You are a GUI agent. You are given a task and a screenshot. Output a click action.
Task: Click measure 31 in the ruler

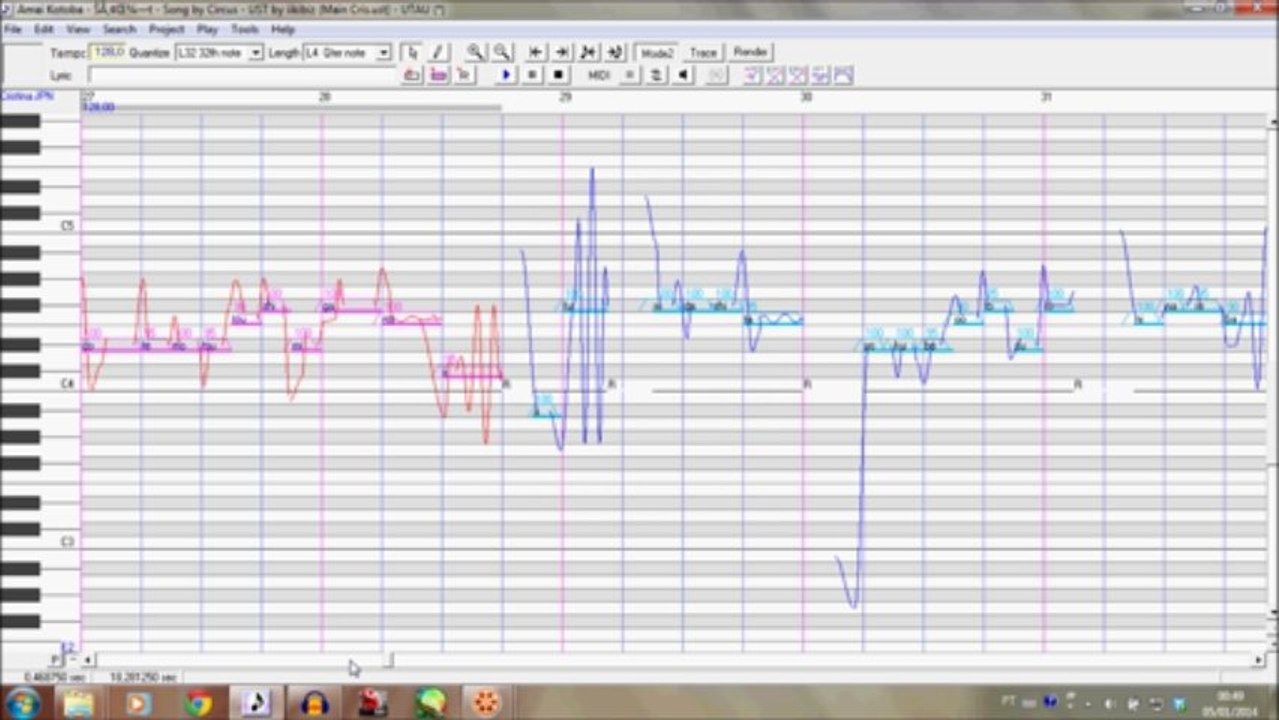(1047, 97)
